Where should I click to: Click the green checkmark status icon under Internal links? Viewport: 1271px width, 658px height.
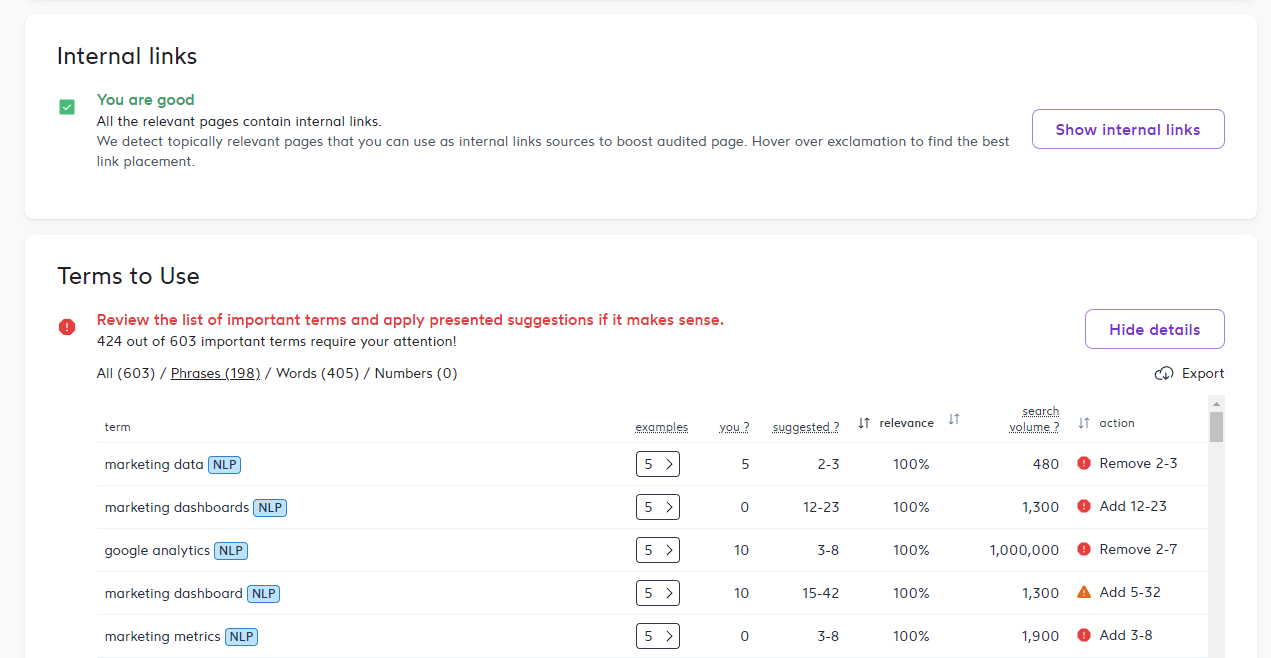66,106
